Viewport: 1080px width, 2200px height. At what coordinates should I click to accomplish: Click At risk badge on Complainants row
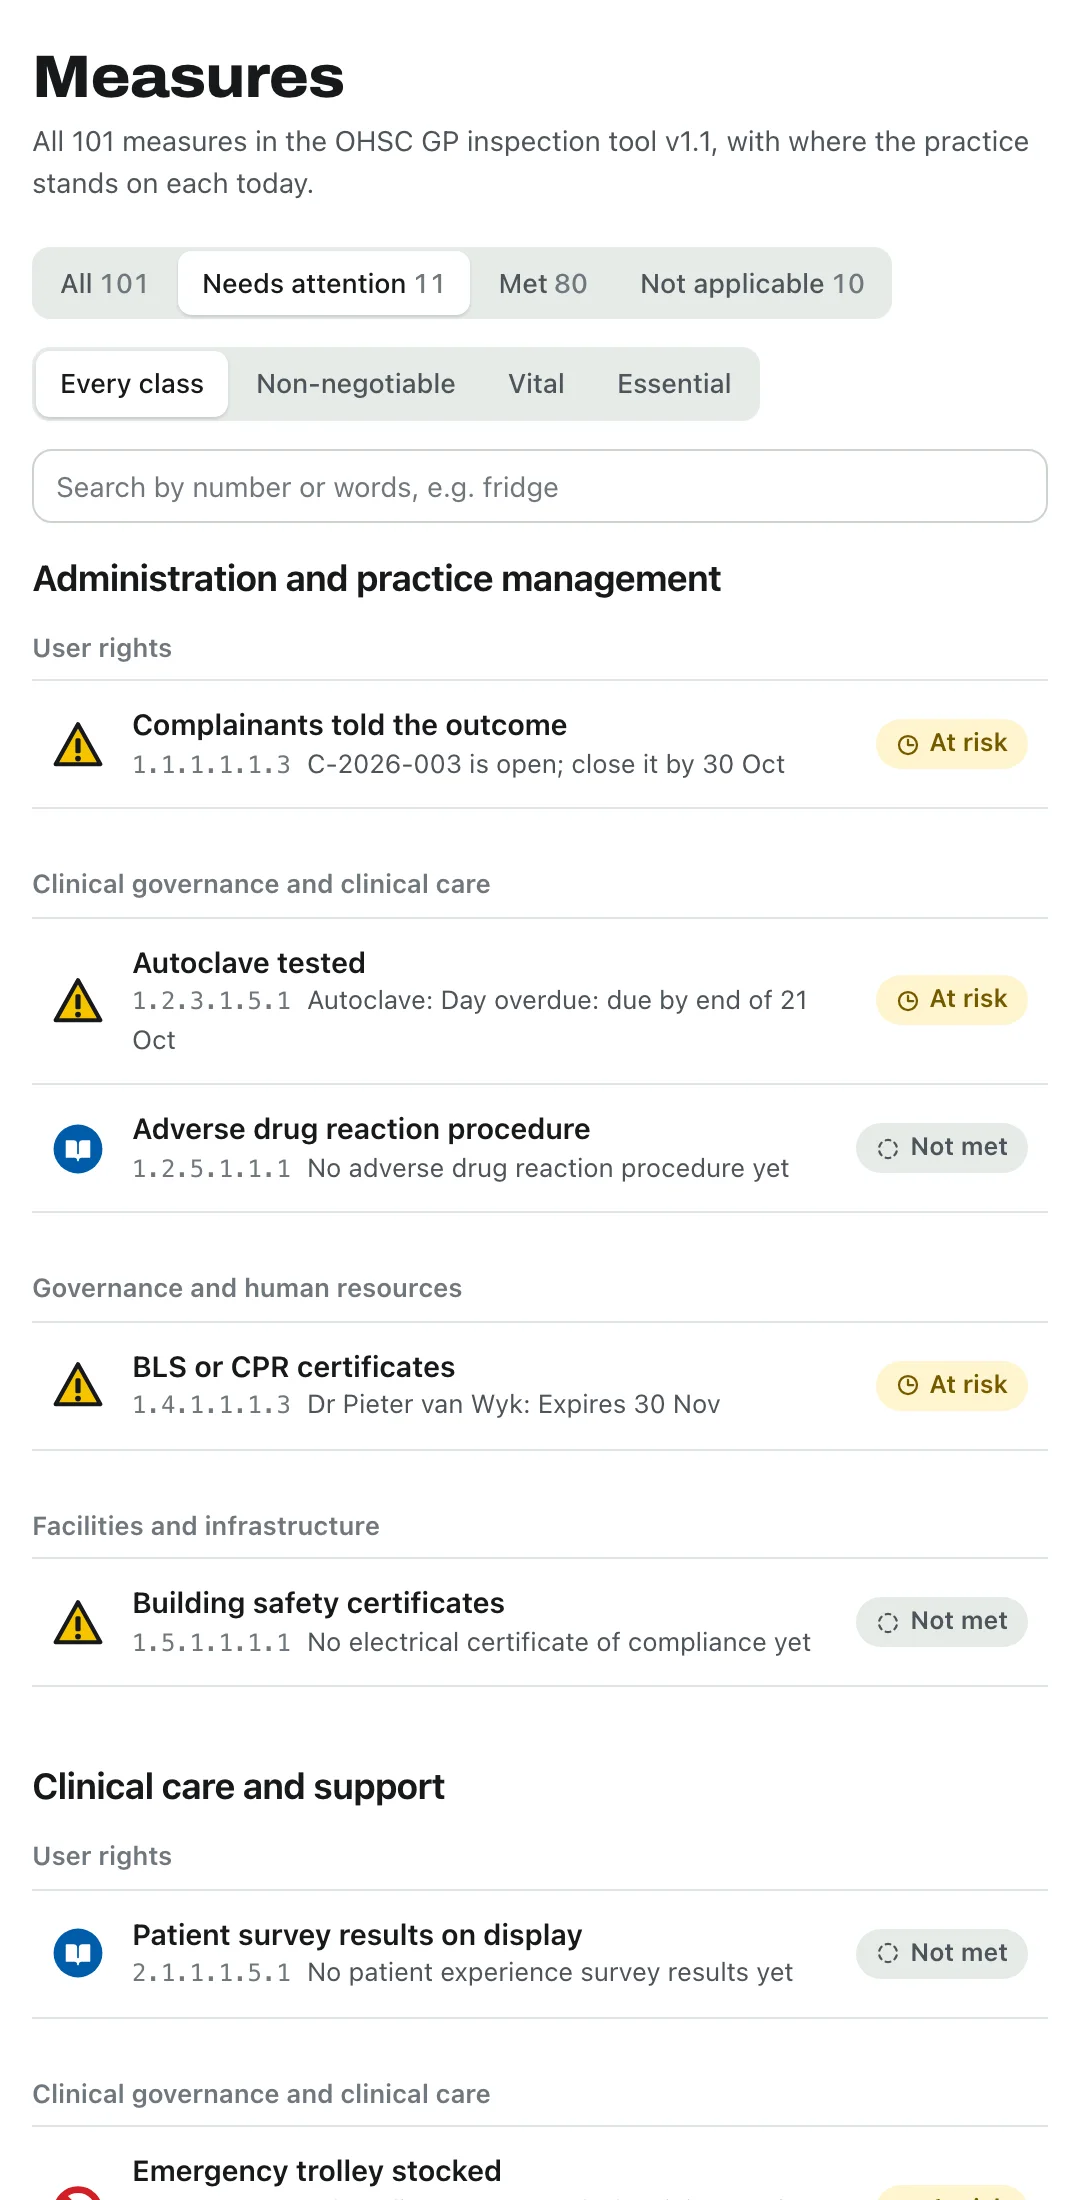pyautogui.click(x=952, y=744)
